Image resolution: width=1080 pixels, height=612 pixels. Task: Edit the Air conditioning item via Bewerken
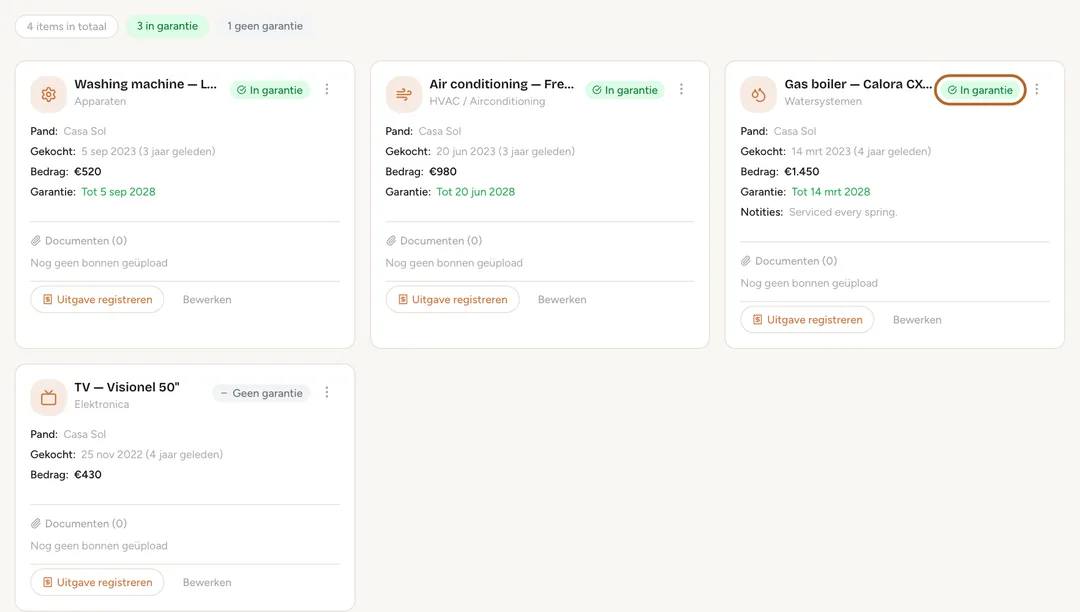click(562, 299)
